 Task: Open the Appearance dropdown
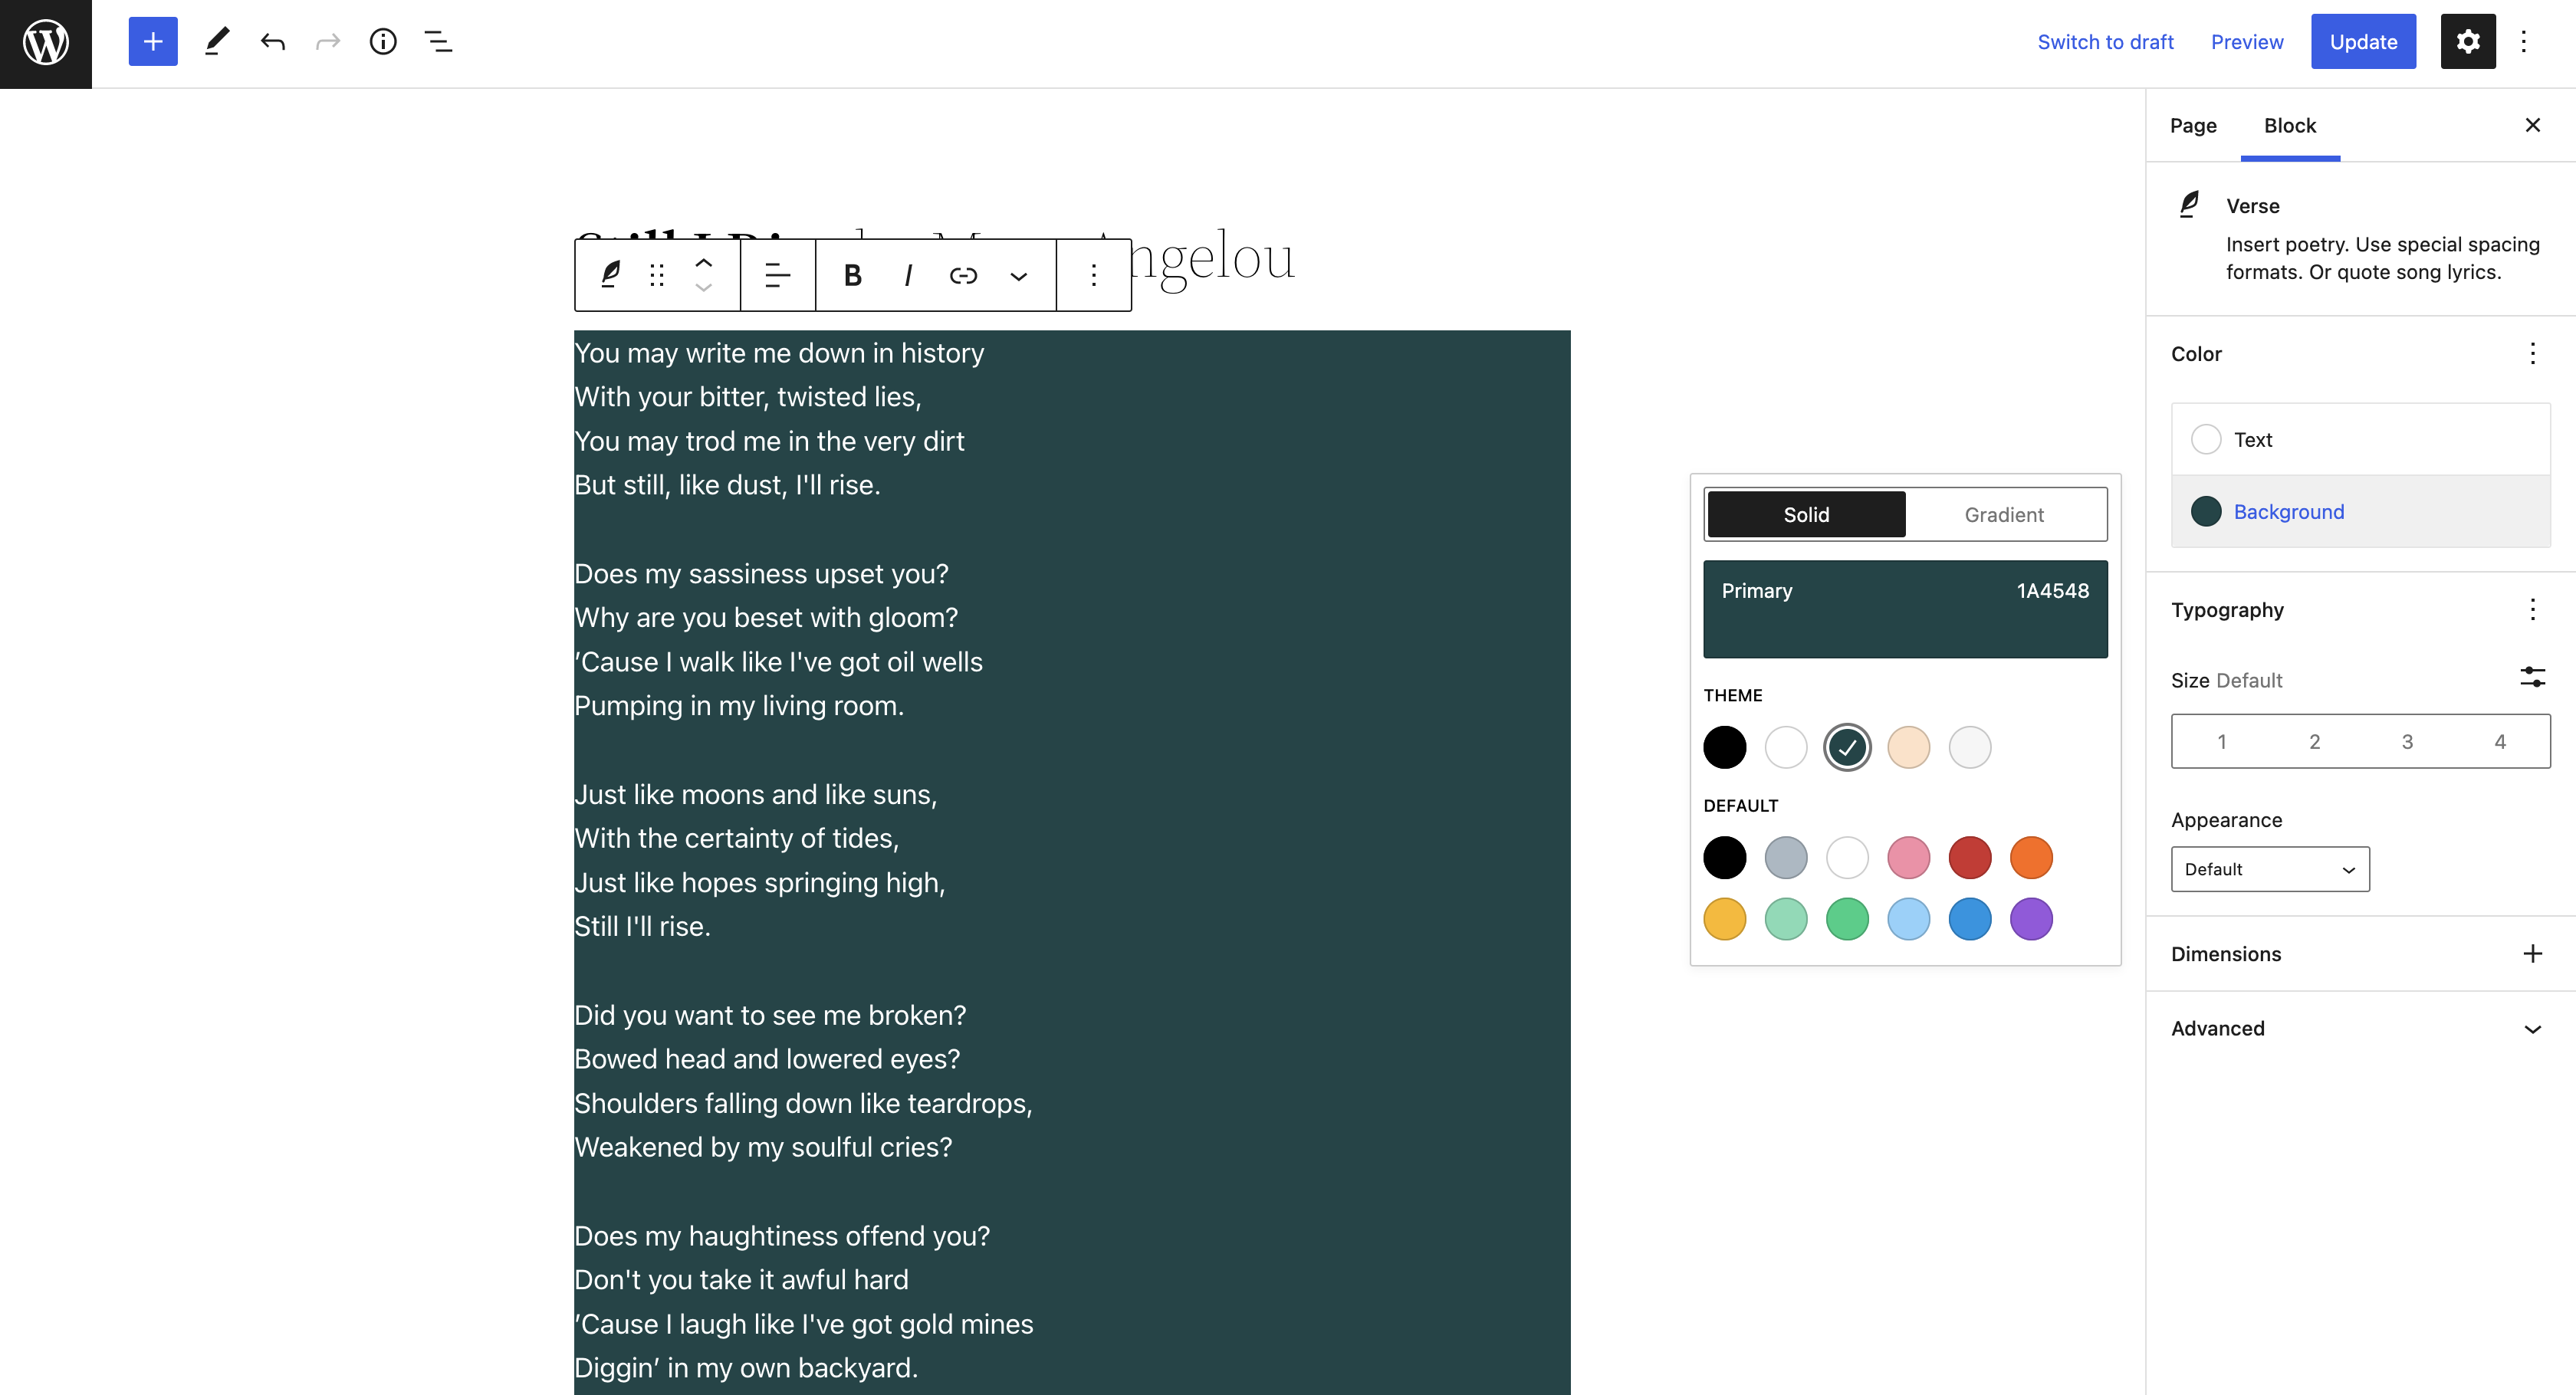2269,868
